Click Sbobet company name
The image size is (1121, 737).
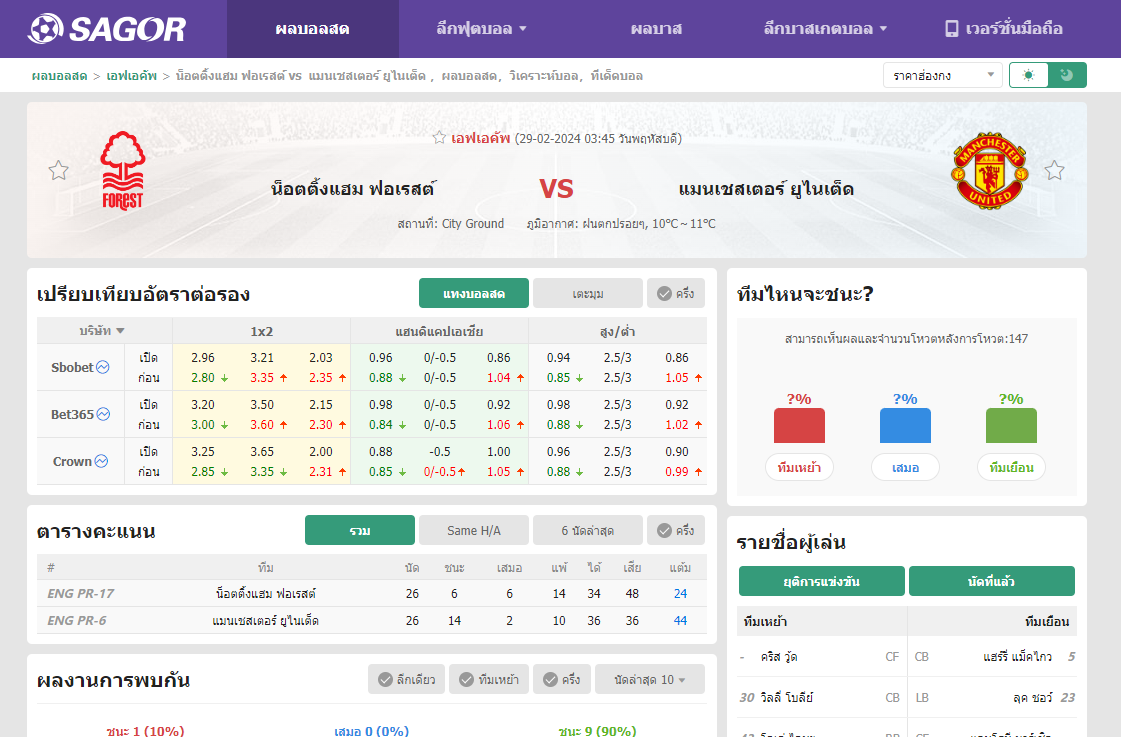coord(72,367)
